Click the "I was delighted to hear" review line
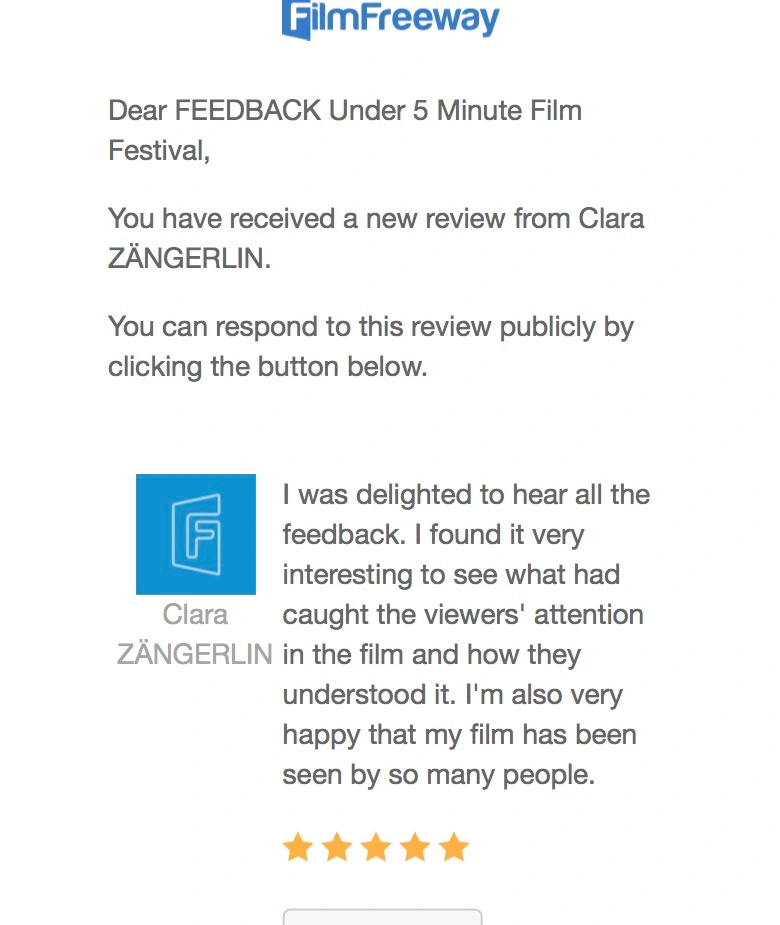Screen dimensions: 780x925 pyautogui.click(x=466, y=494)
